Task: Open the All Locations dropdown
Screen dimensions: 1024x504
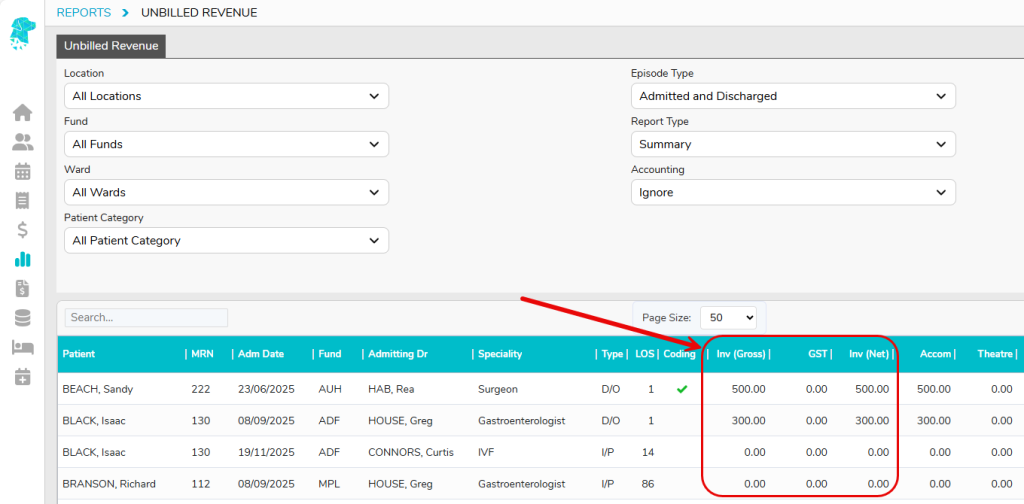Action: tap(226, 96)
